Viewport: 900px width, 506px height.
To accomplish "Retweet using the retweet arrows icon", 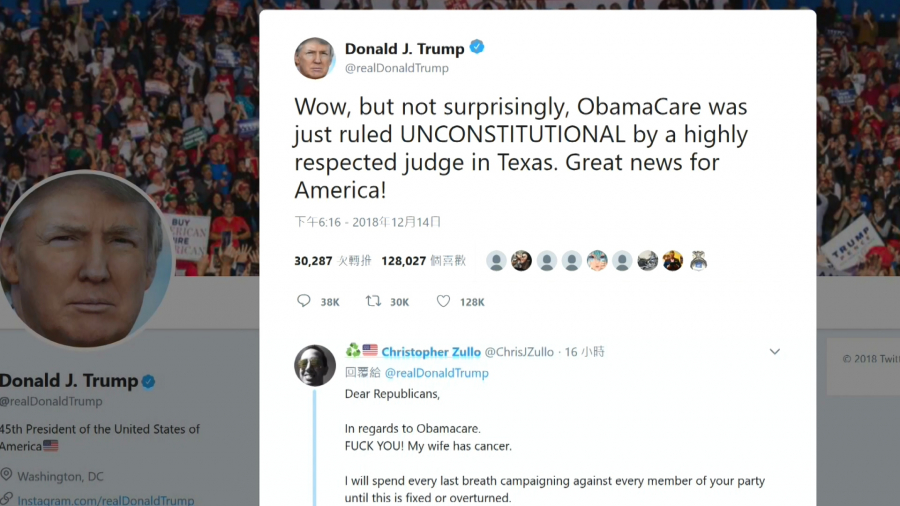I will pyautogui.click(x=373, y=301).
